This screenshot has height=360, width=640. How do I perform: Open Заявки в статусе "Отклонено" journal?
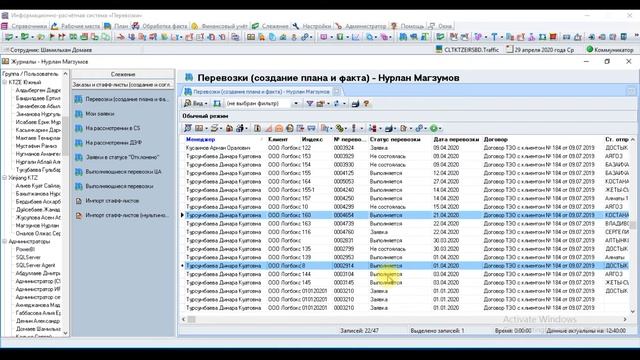[x=122, y=157]
